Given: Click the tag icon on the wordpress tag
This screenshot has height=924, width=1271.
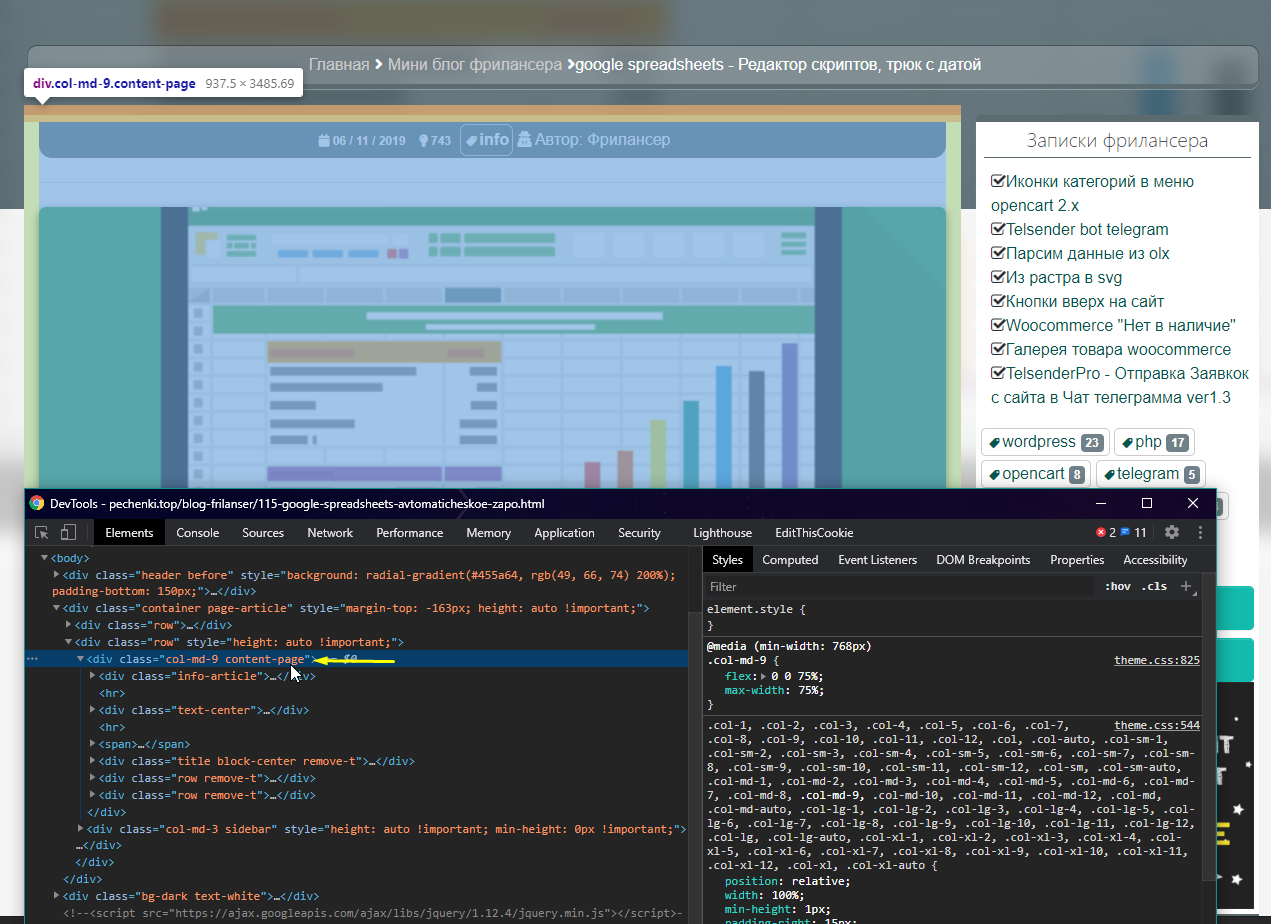Looking at the screenshot, I should (x=995, y=442).
